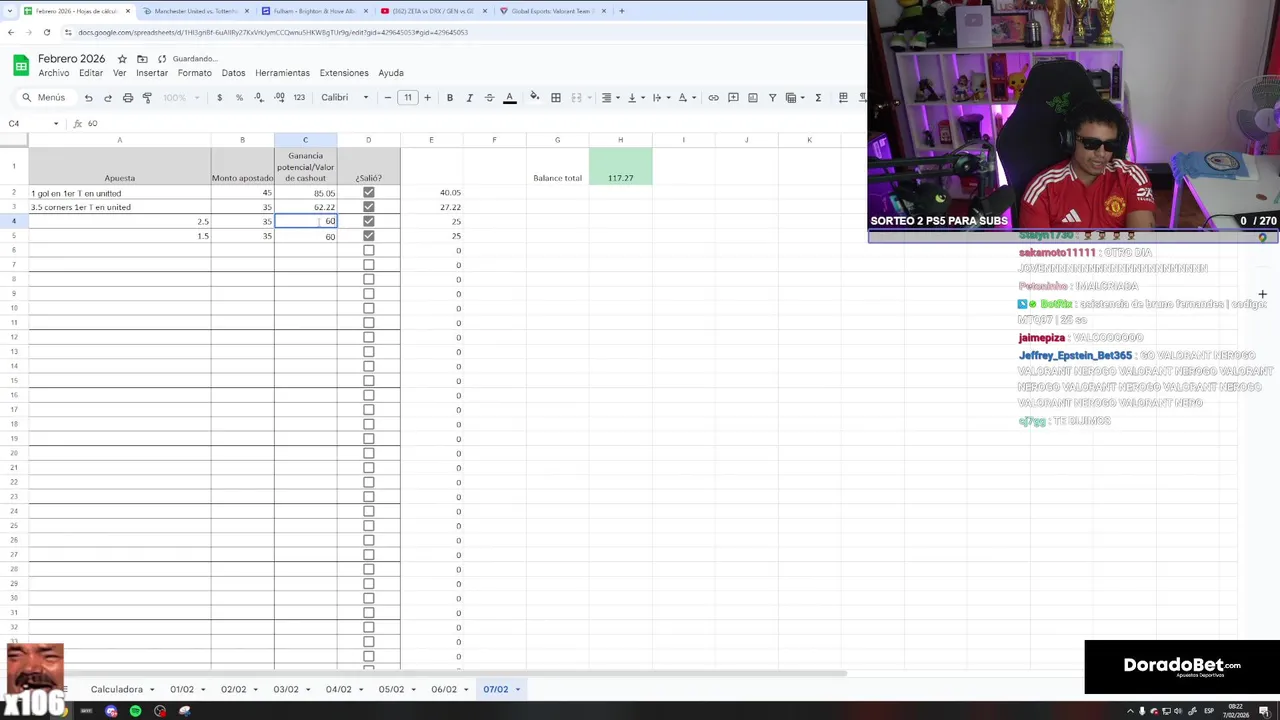Open the Calibri font dropdown

click(344, 97)
